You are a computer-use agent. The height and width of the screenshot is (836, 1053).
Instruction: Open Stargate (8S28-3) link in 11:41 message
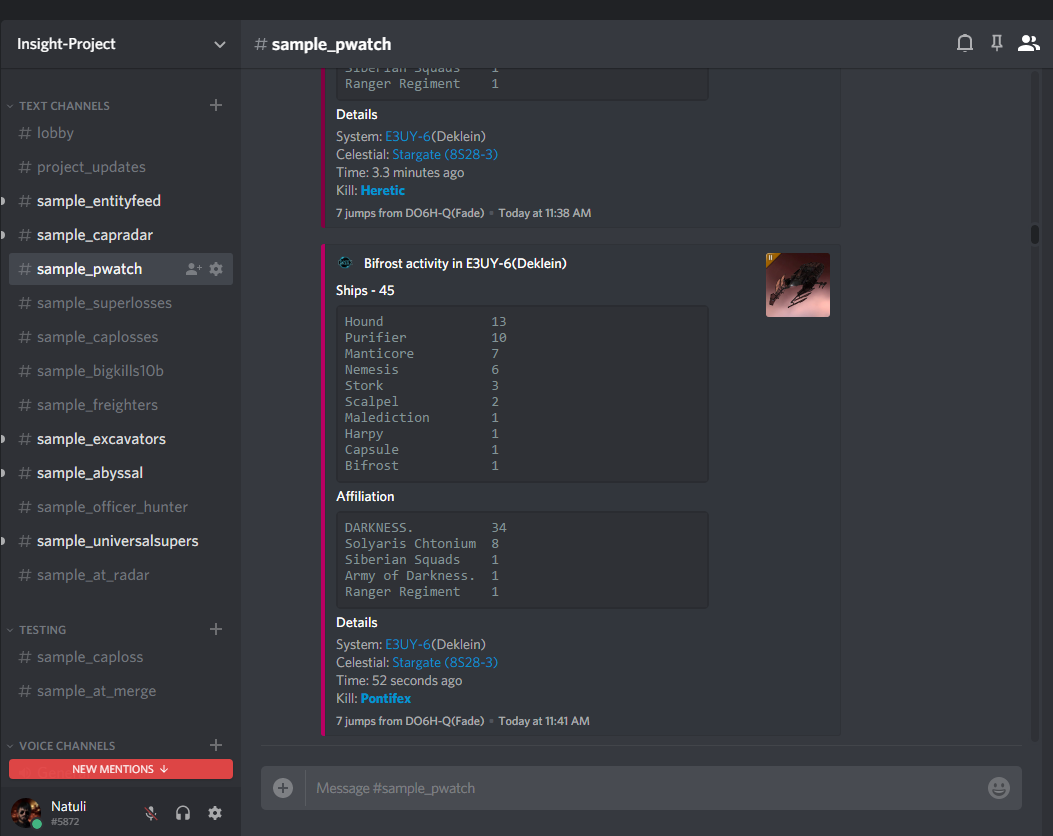coord(445,663)
